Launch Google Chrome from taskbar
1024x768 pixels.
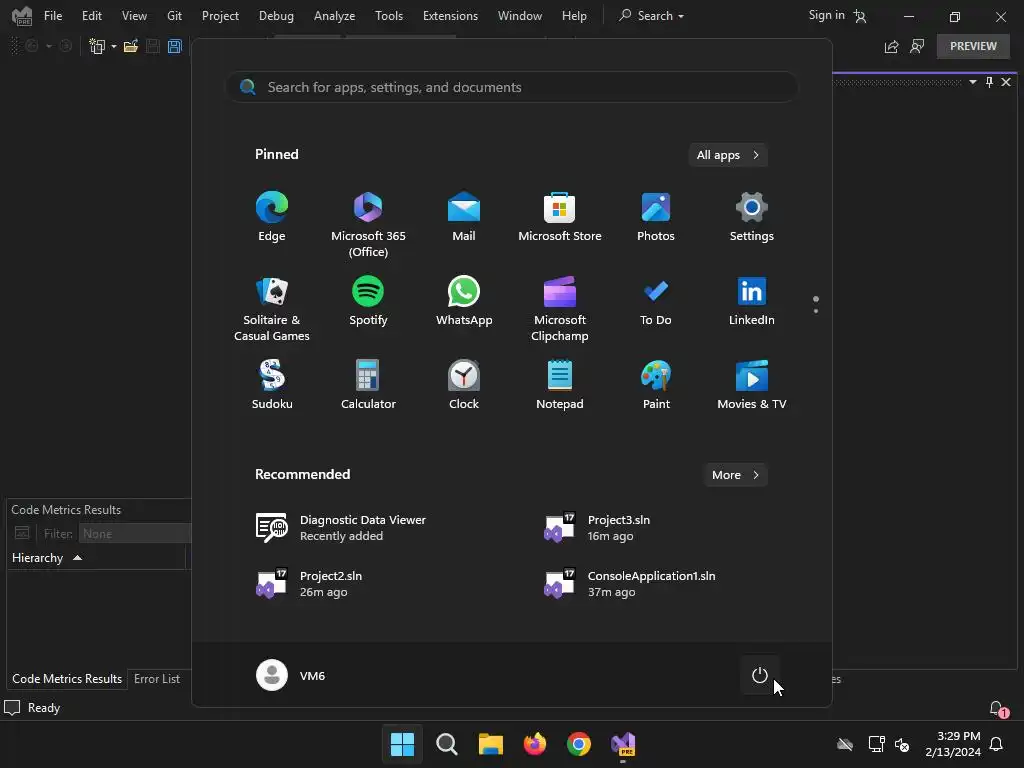pyautogui.click(x=579, y=744)
